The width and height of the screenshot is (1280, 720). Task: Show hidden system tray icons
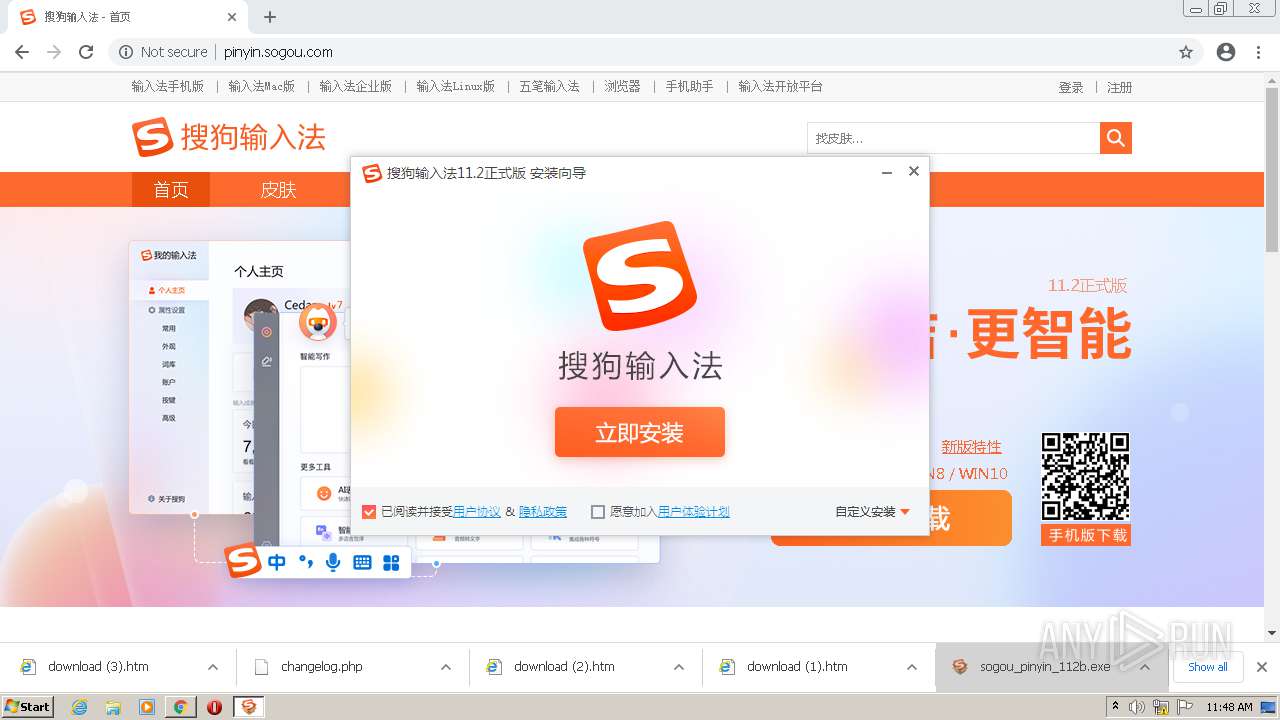[x=1117, y=707]
